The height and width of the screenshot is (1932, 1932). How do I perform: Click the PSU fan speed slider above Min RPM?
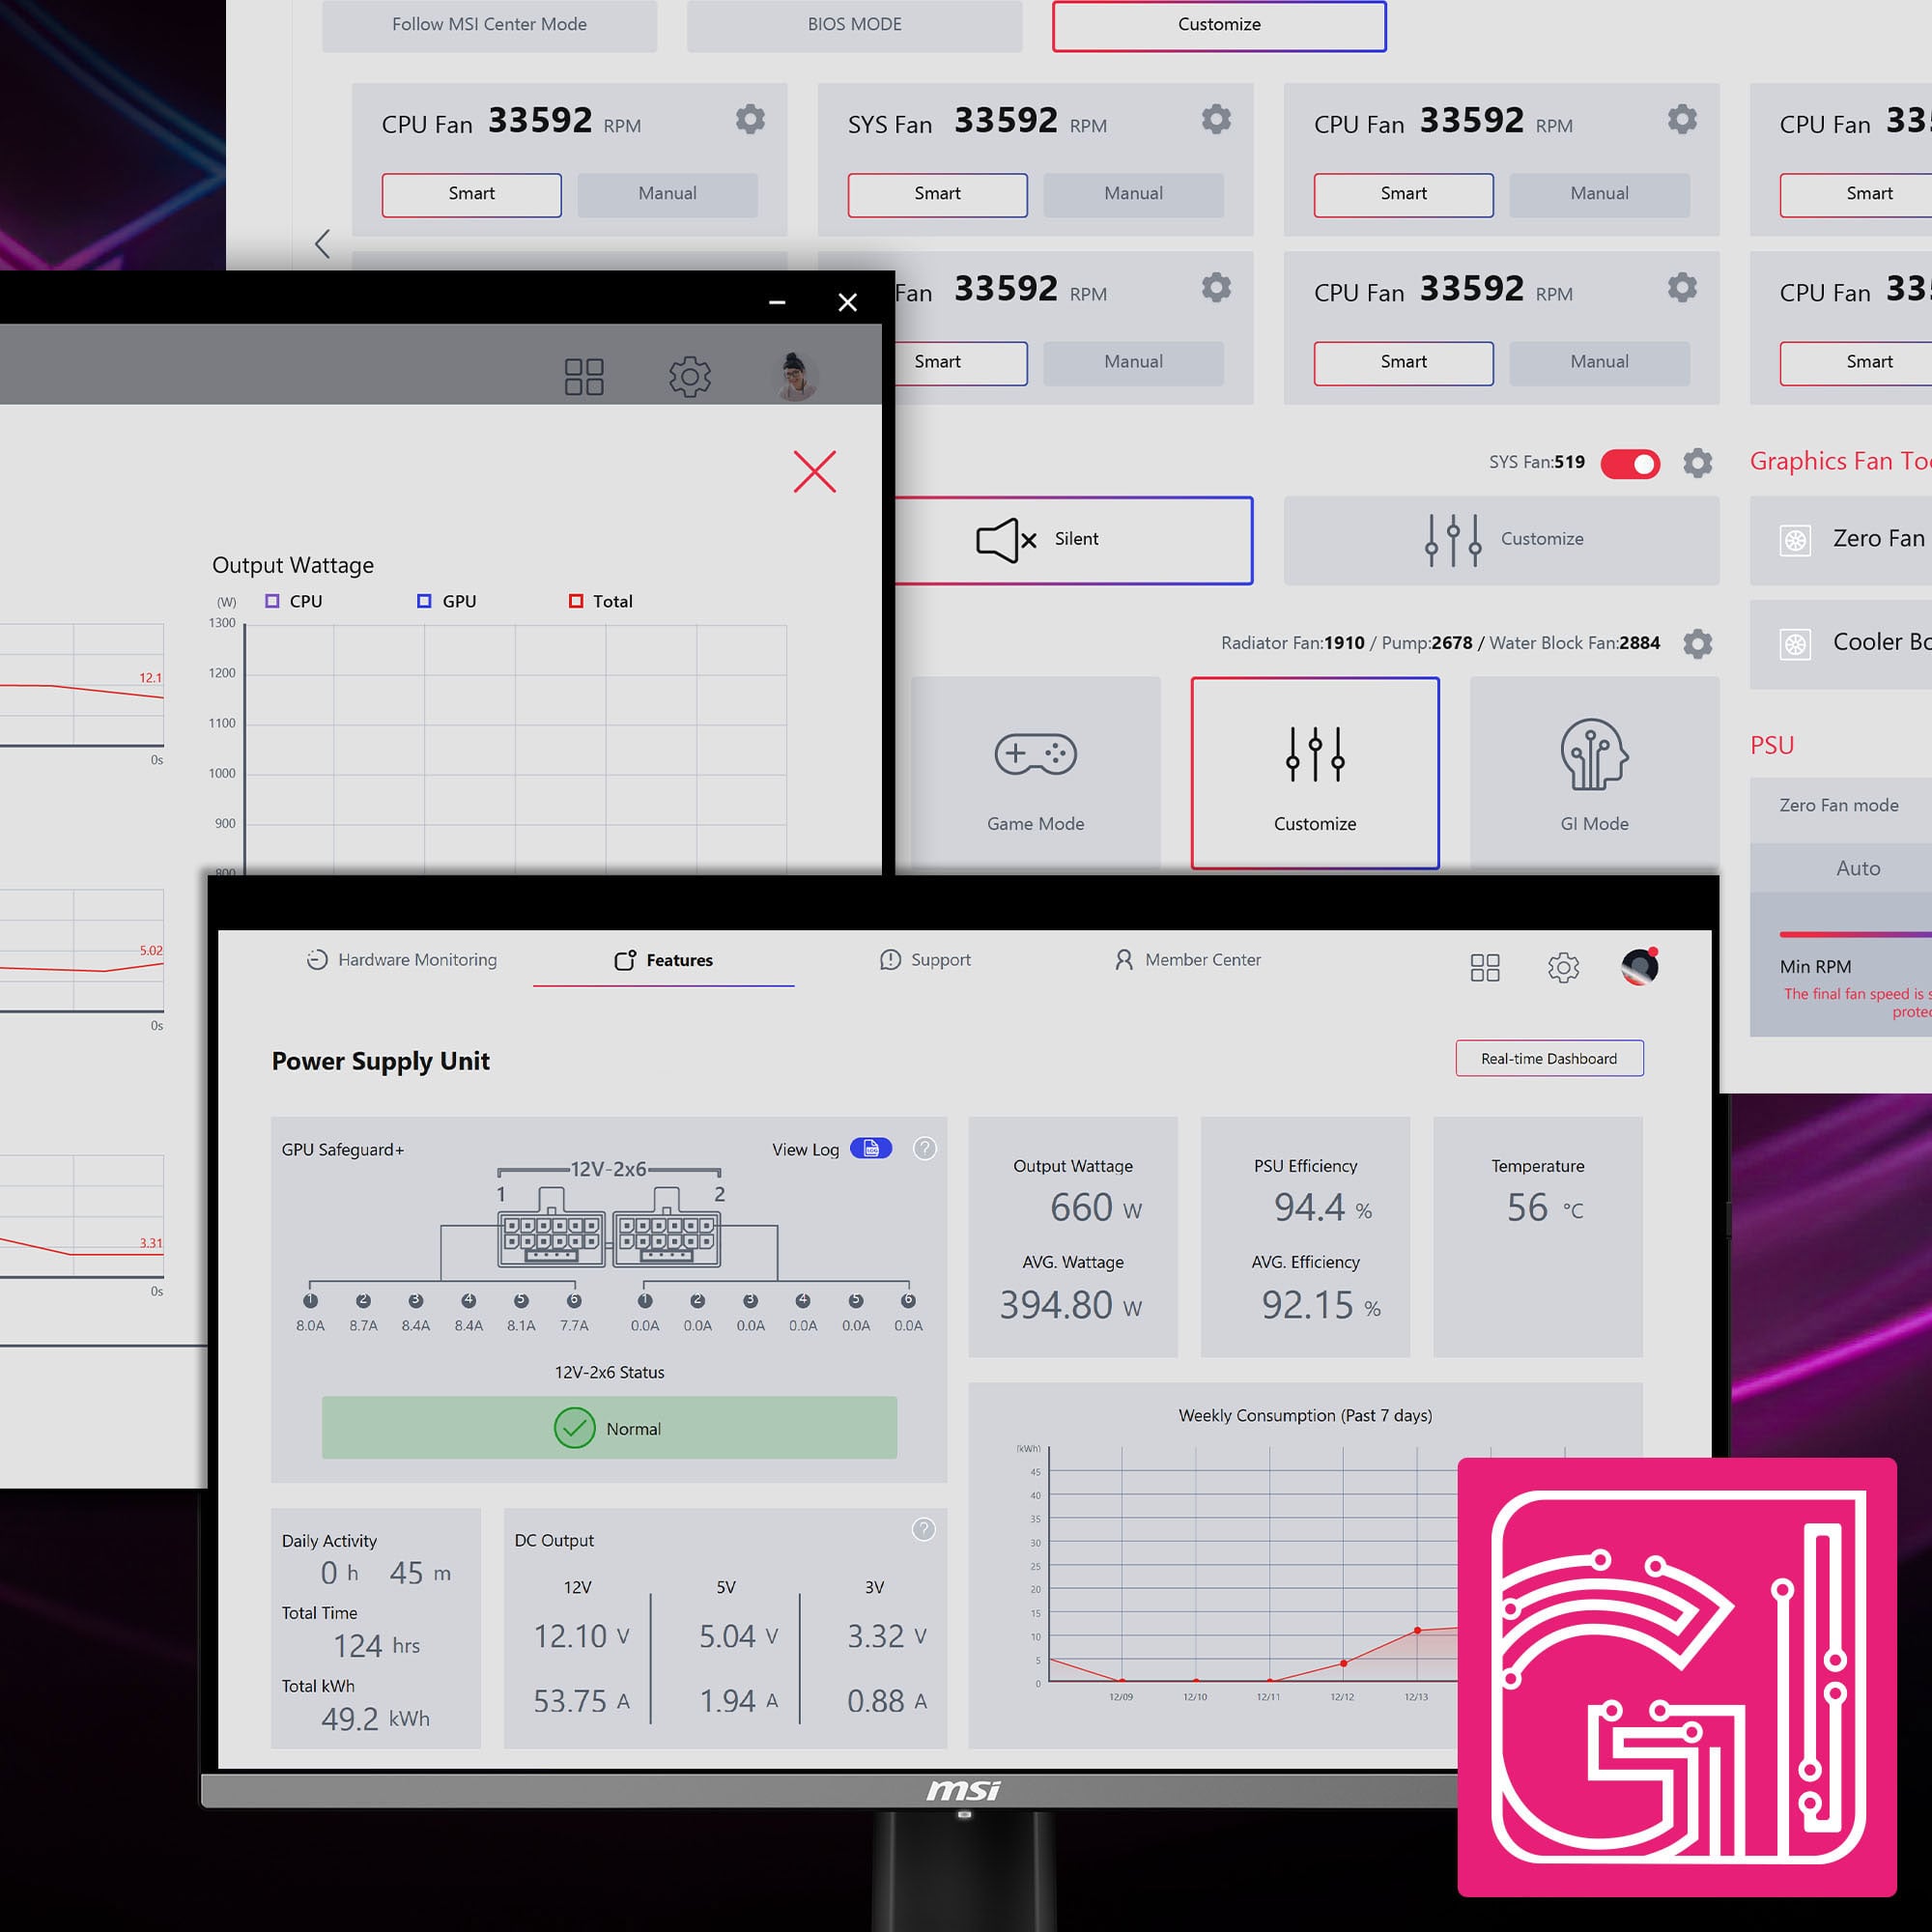click(1856, 934)
